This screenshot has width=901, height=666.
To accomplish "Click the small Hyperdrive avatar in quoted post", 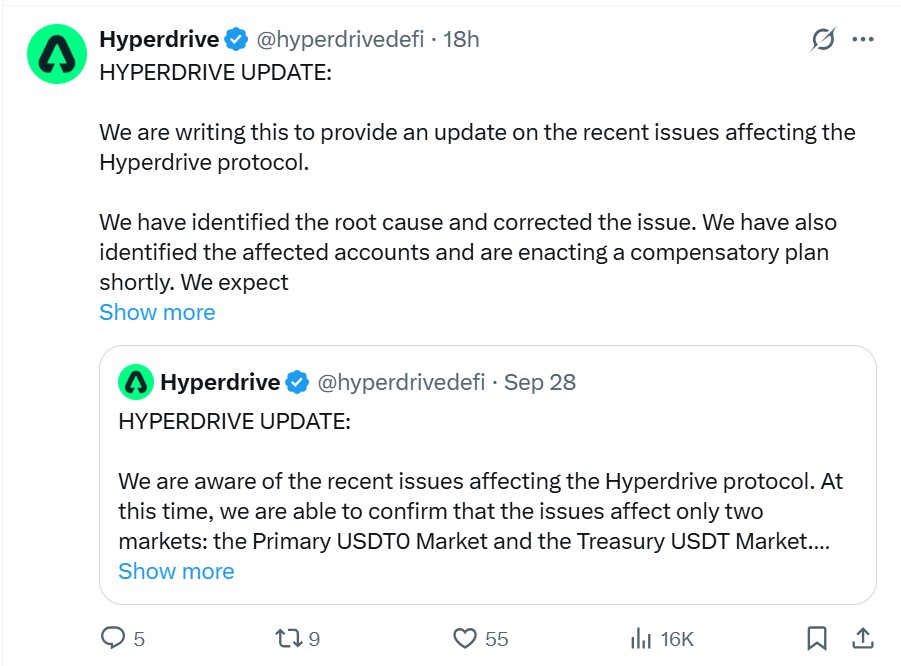I will click(136, 382).
